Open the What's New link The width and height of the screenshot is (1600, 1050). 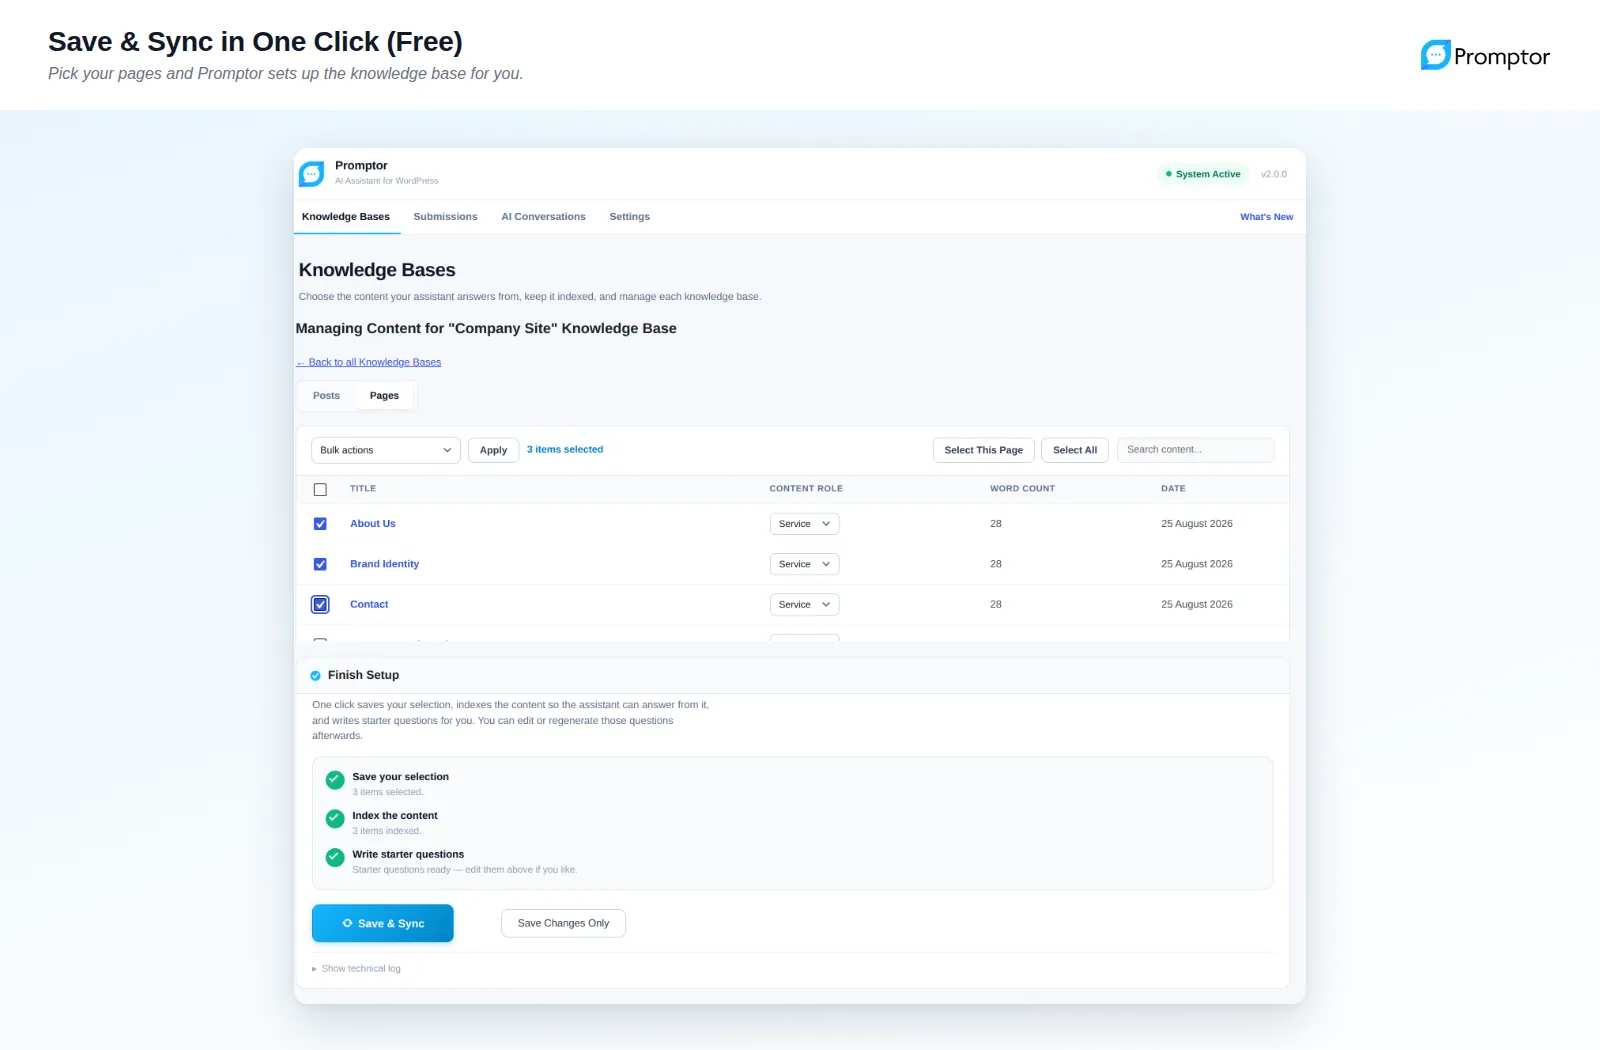pos(1266,217)
